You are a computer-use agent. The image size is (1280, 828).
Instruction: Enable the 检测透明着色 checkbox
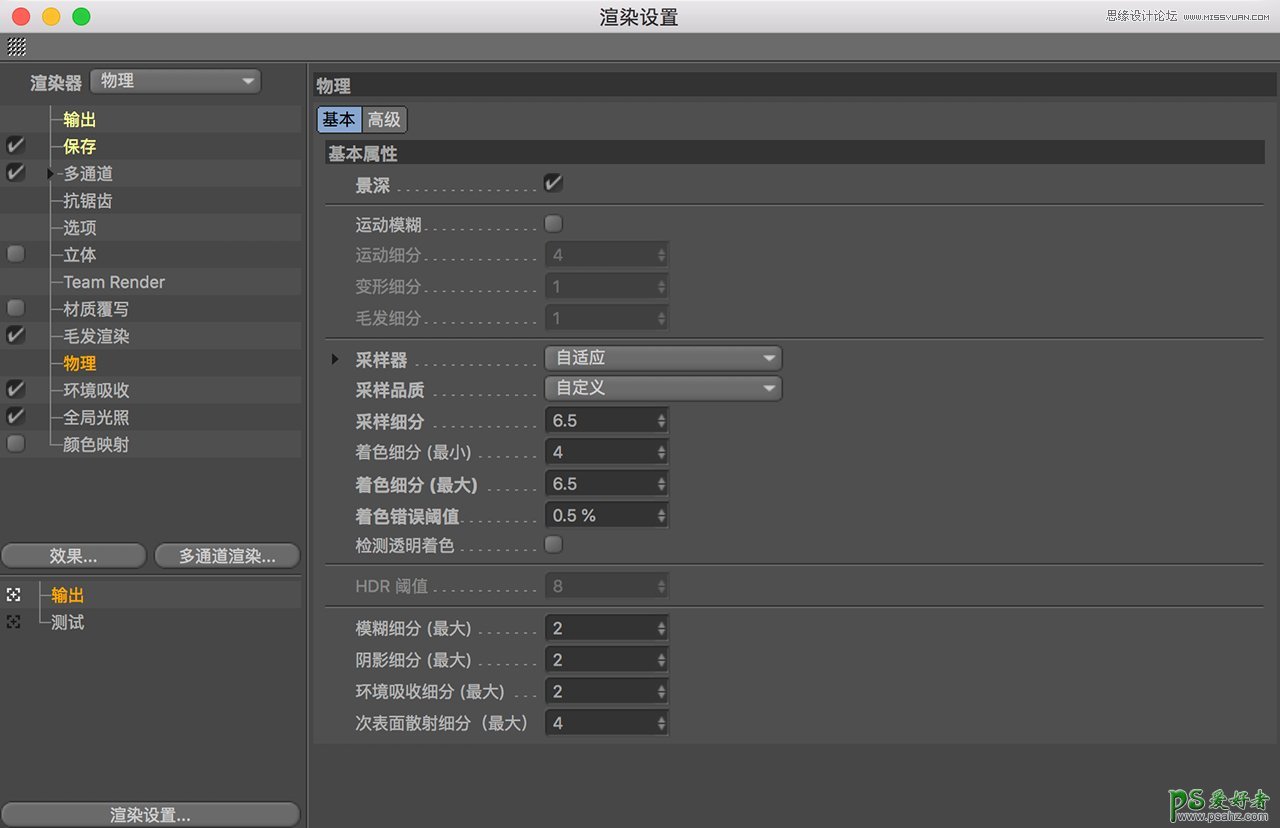(x=553, y=544)
